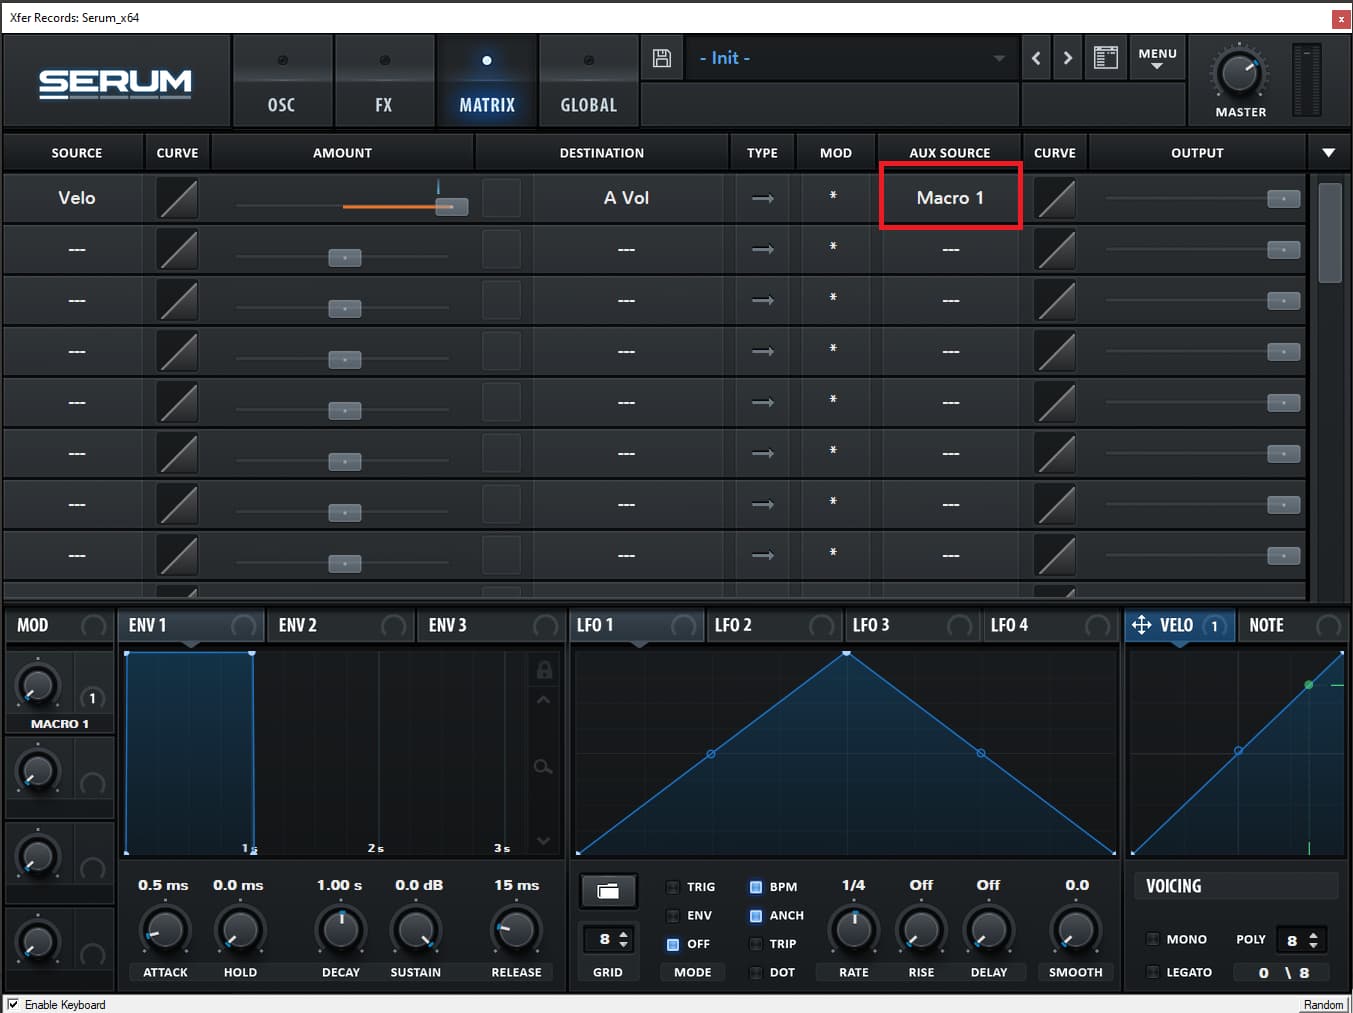Click the Velo row bipolar toggle box

click(x=501, y=198)
